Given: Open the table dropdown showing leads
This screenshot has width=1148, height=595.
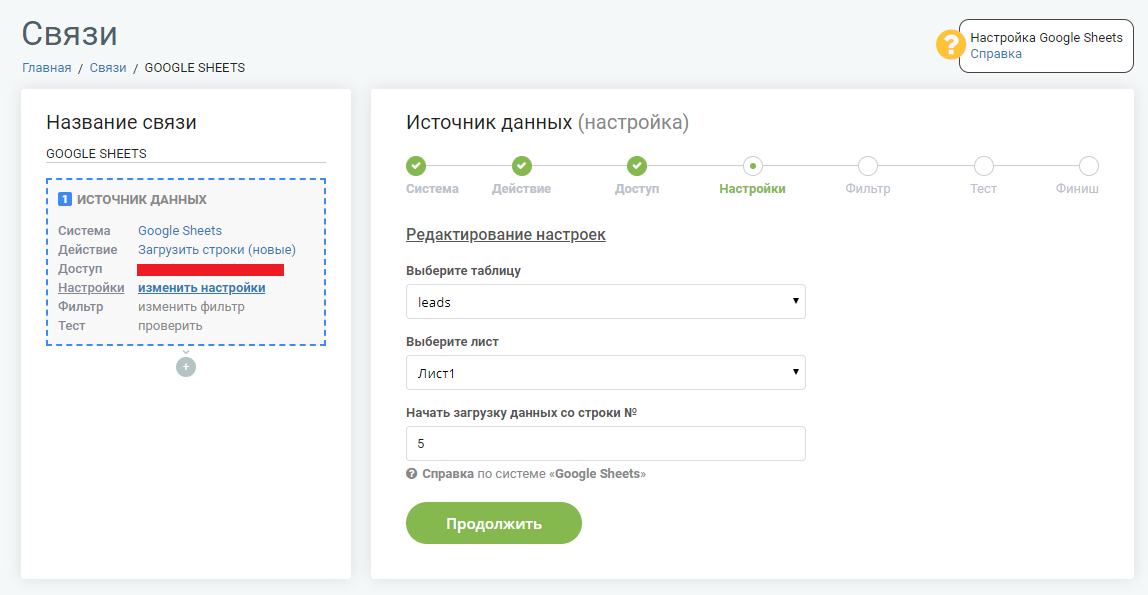Looking at the screenshot, I should tap(605, 302).
